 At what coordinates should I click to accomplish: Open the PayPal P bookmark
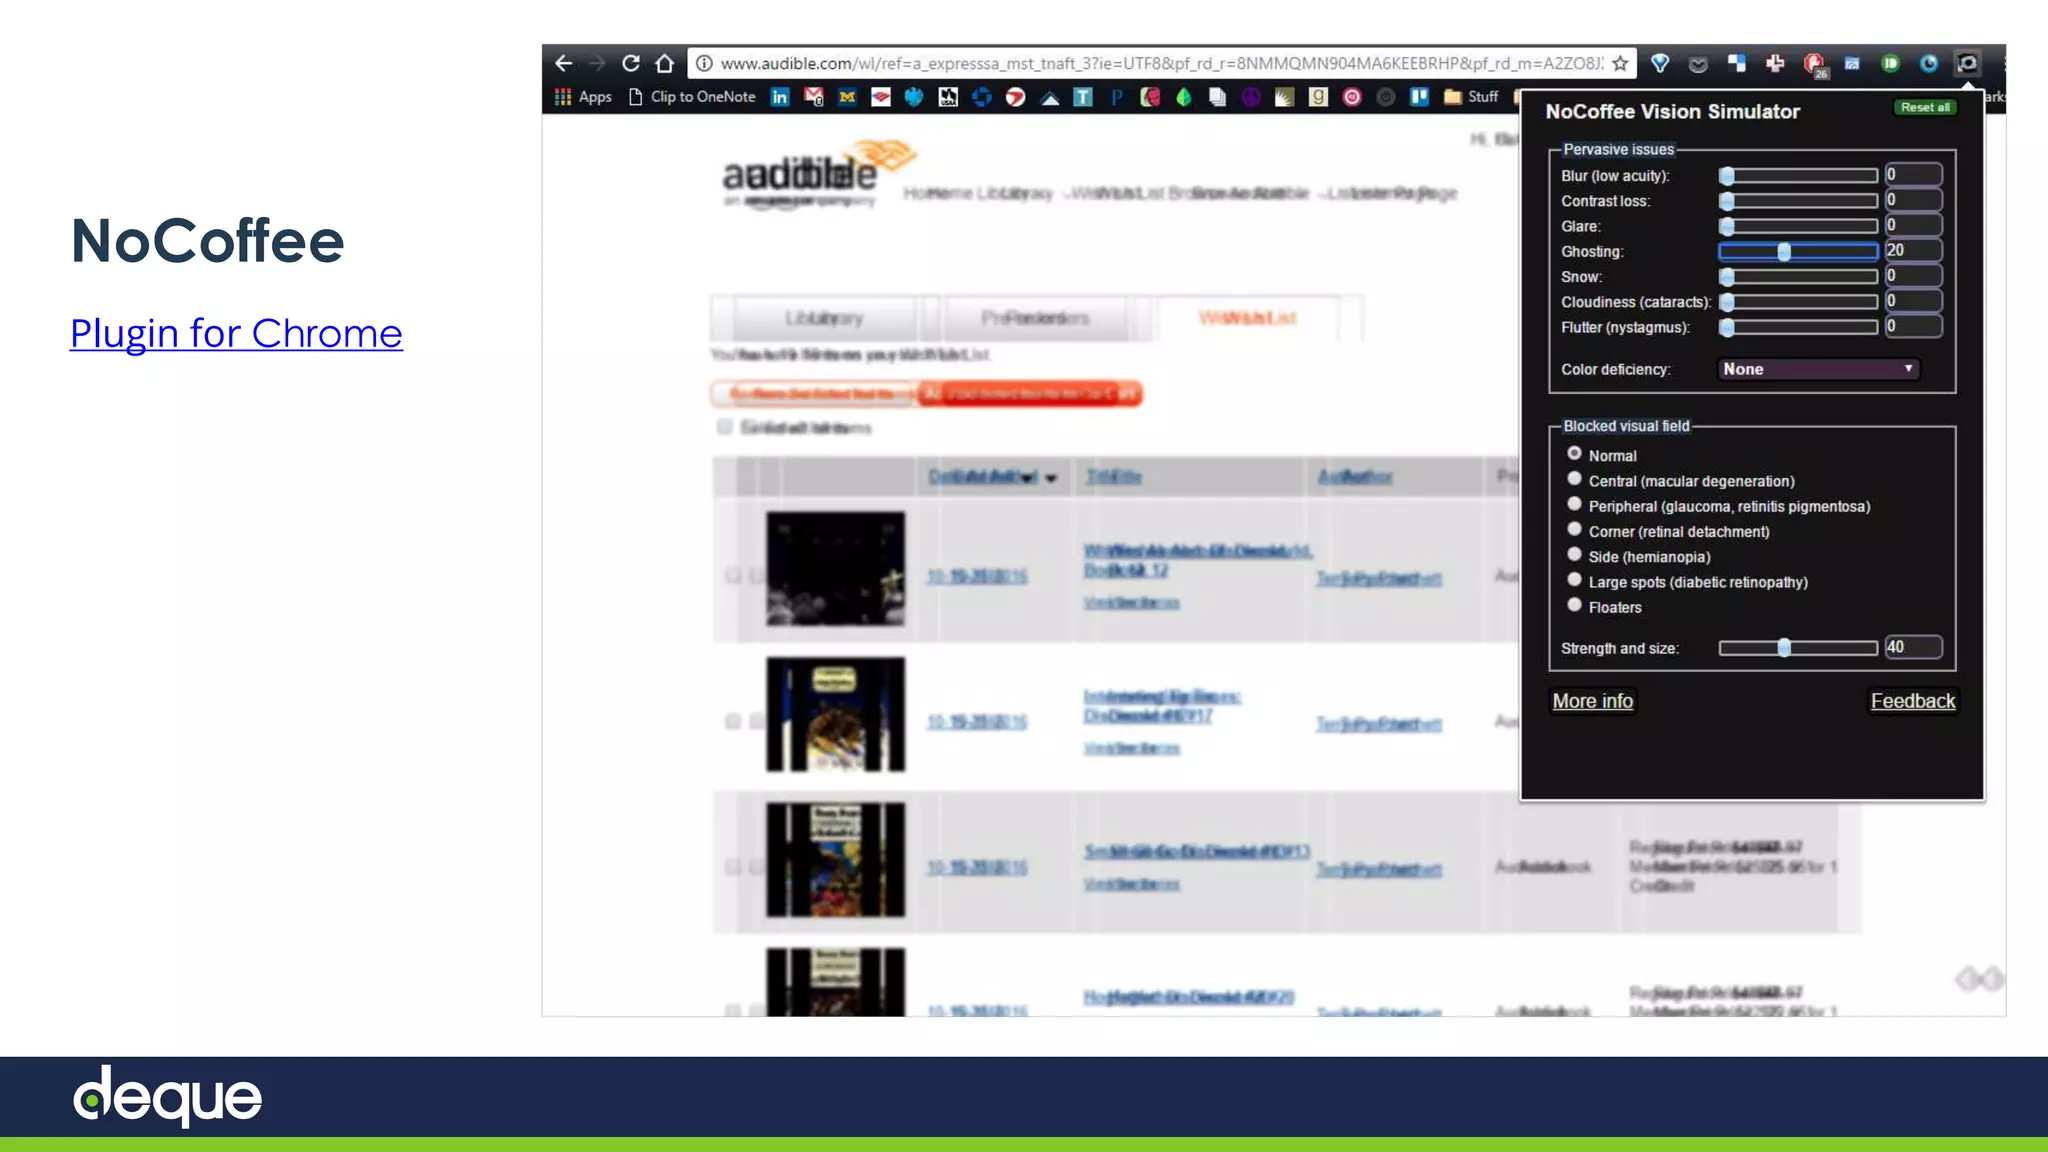coord(1117,97)
